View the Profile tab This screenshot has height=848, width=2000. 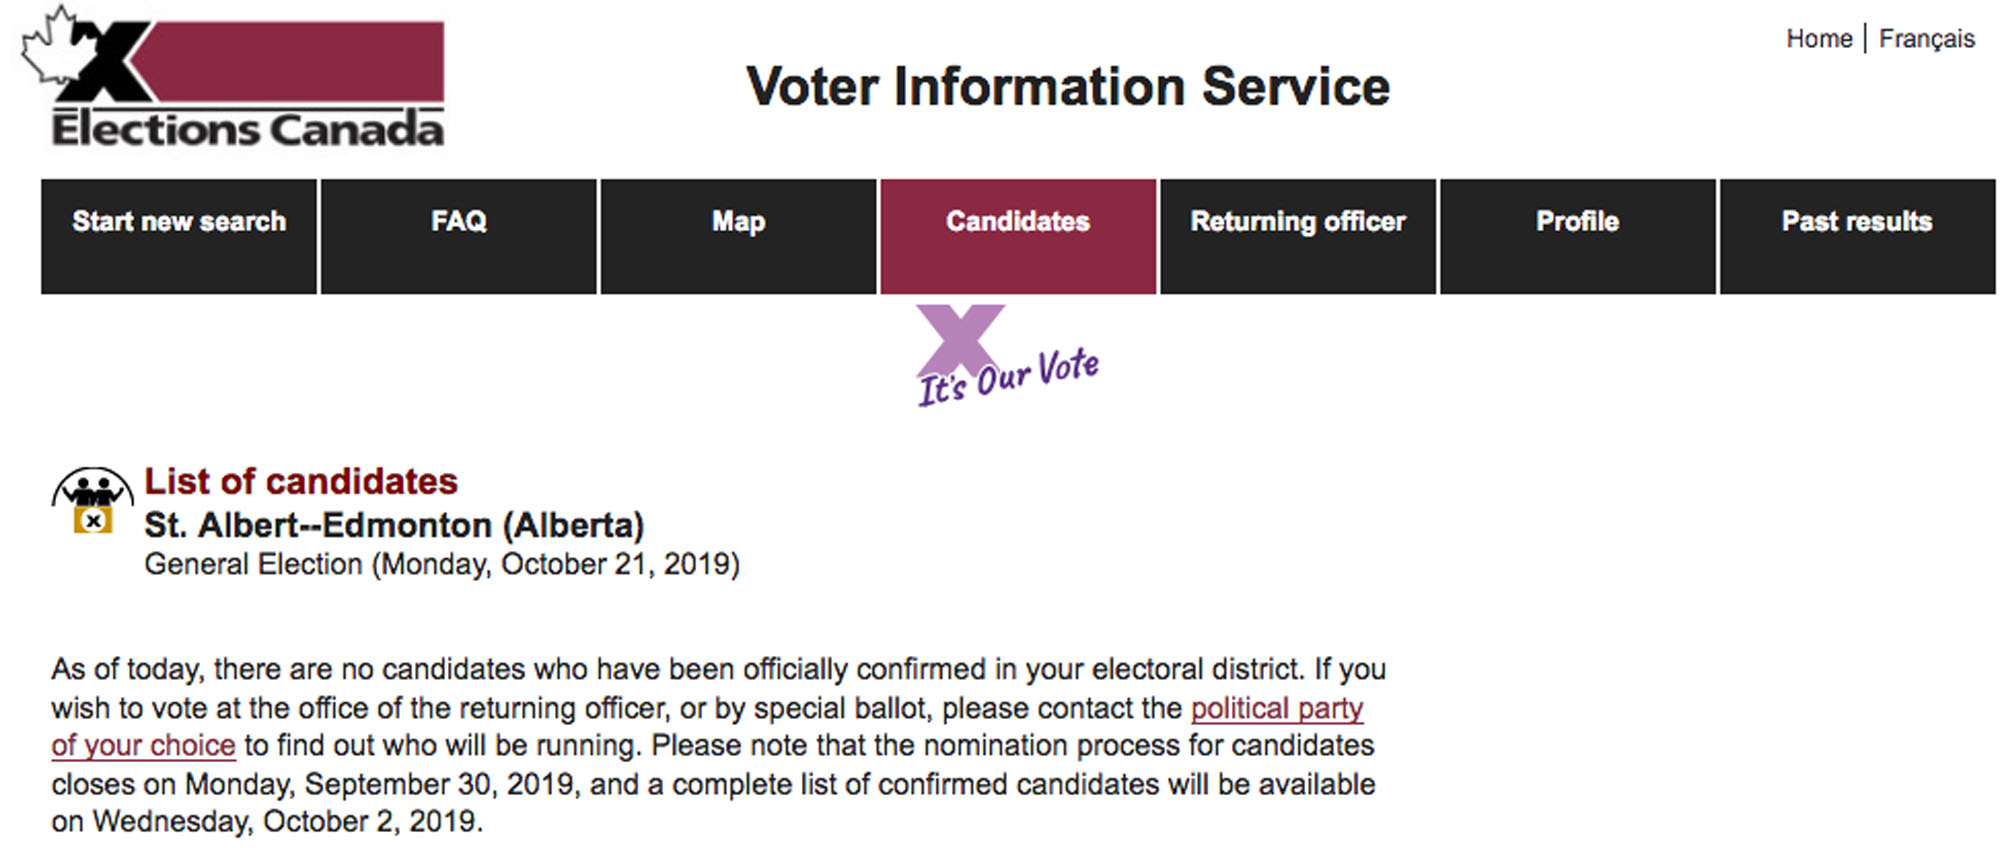[1578, 237]
